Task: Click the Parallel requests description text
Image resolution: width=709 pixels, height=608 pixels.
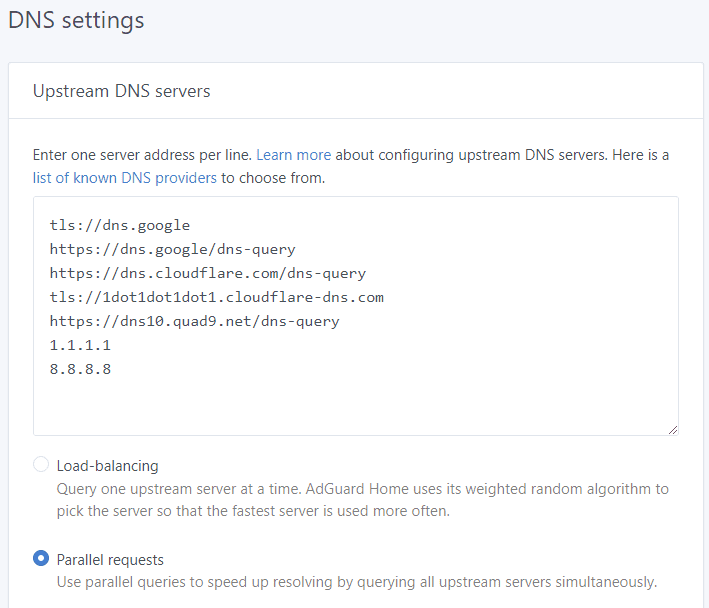Action: pos(357,582)
